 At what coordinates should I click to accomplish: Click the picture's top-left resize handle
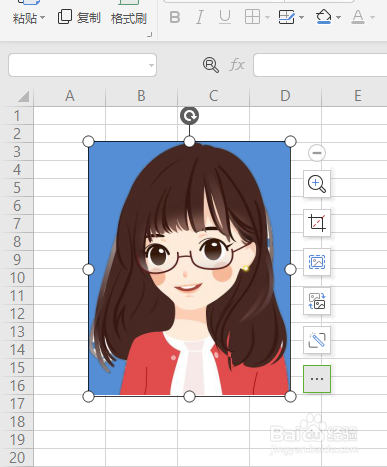point(88,141)
